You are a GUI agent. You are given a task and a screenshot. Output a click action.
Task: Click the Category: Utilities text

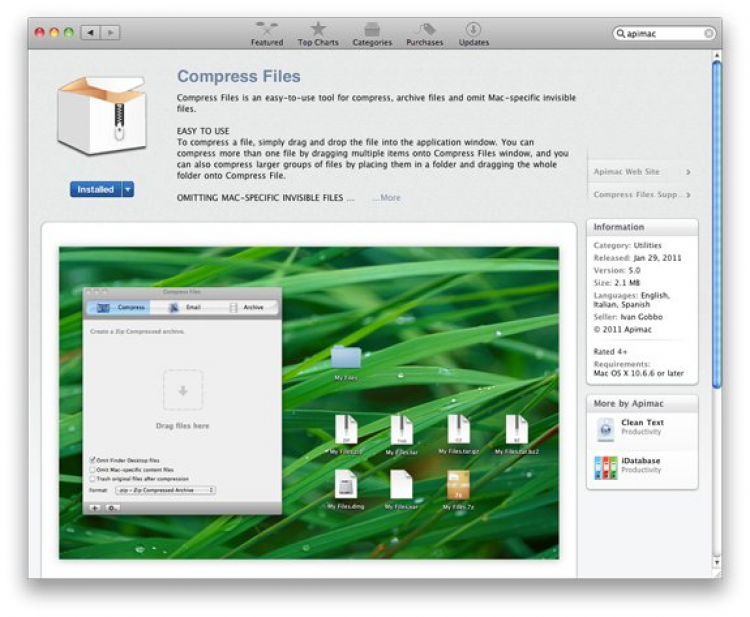[627, 245]
